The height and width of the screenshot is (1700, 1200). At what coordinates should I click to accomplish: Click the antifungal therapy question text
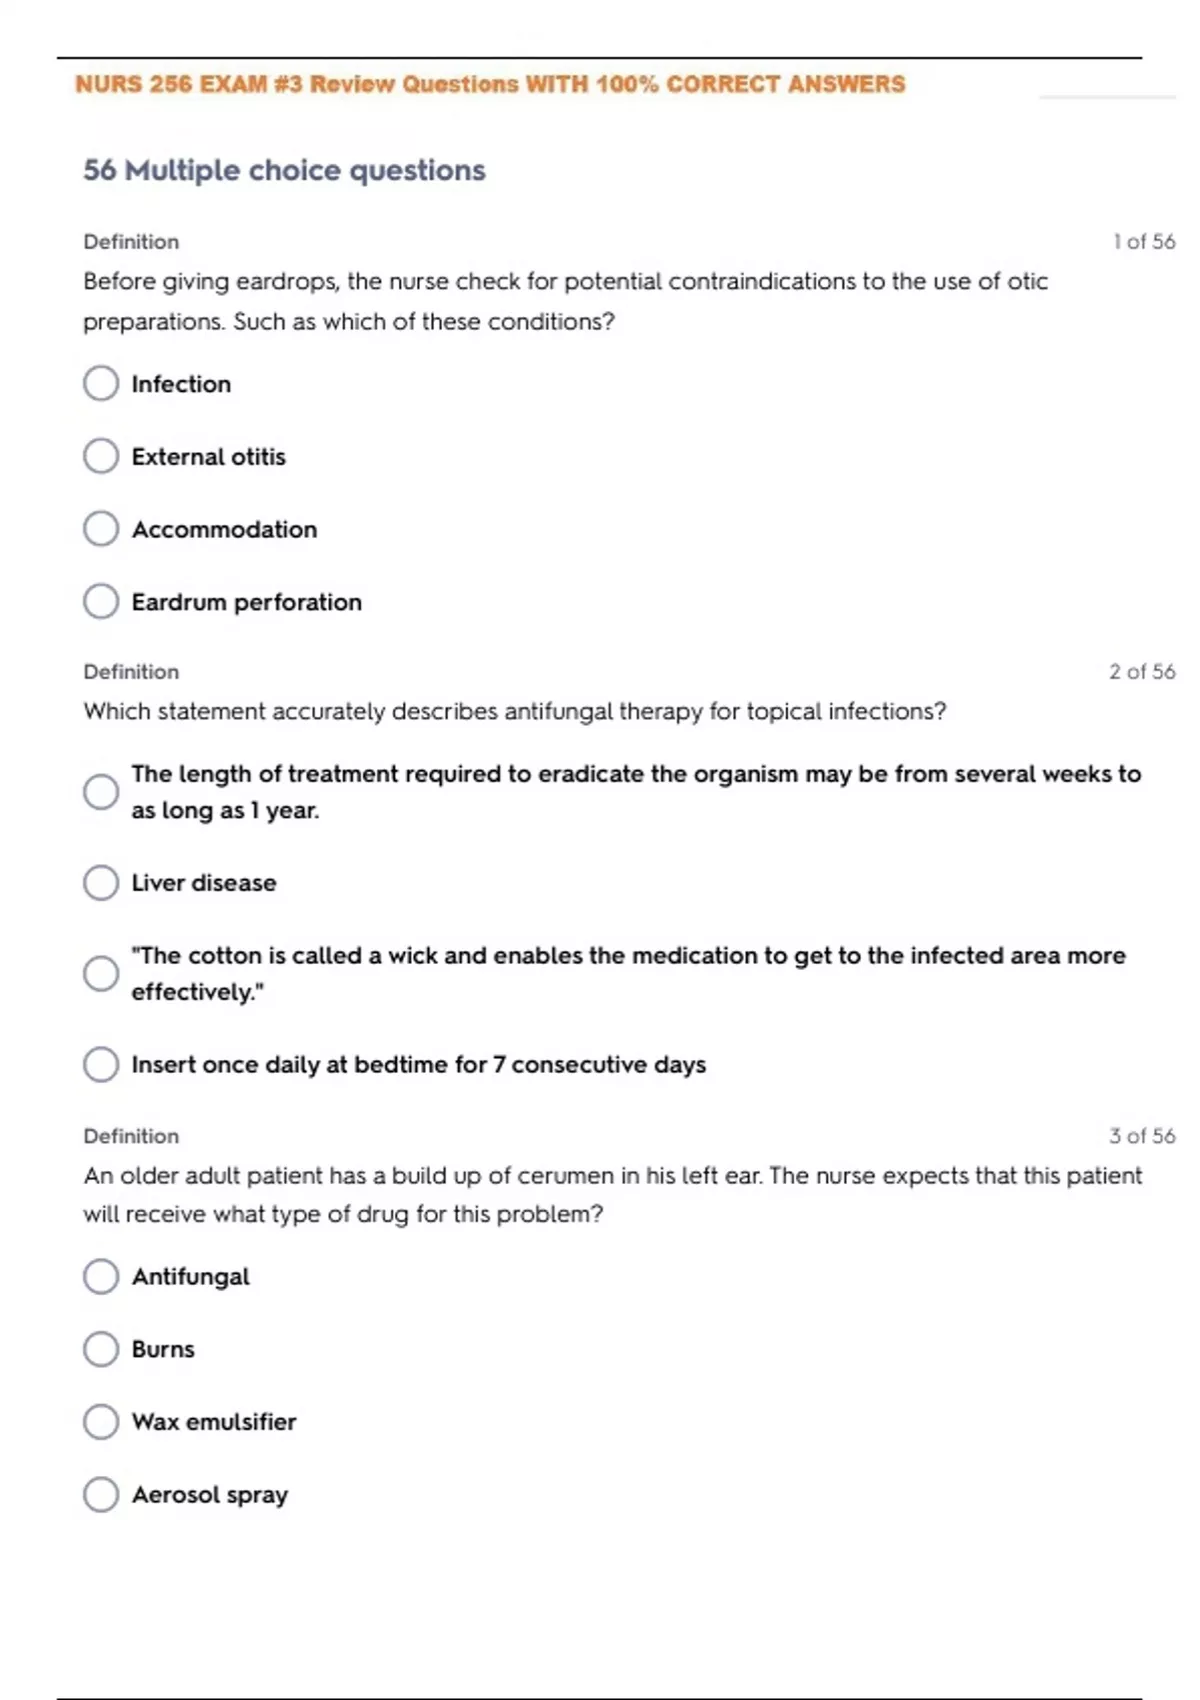(514, 712)
